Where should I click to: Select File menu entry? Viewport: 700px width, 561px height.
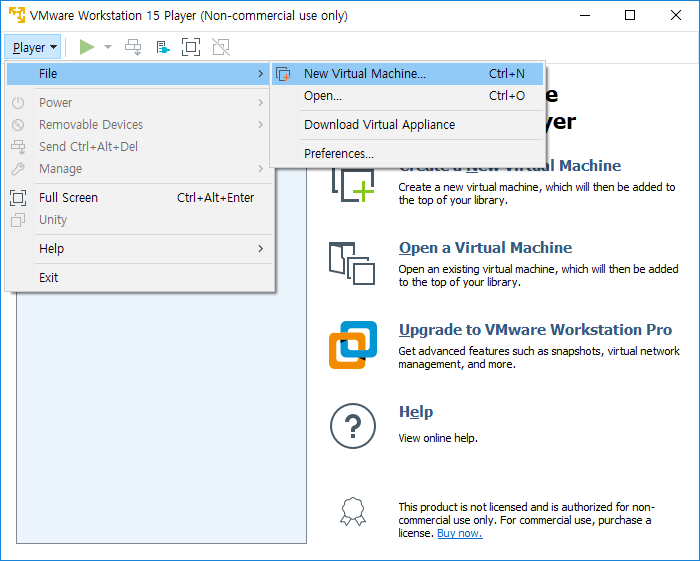point(140,74)
